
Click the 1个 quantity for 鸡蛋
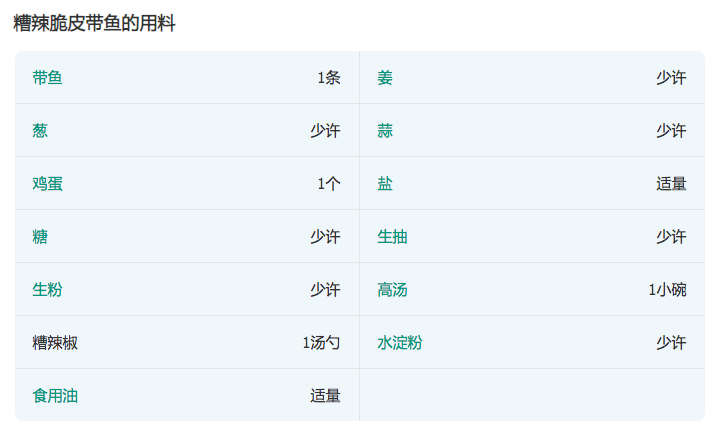[329, 184]
